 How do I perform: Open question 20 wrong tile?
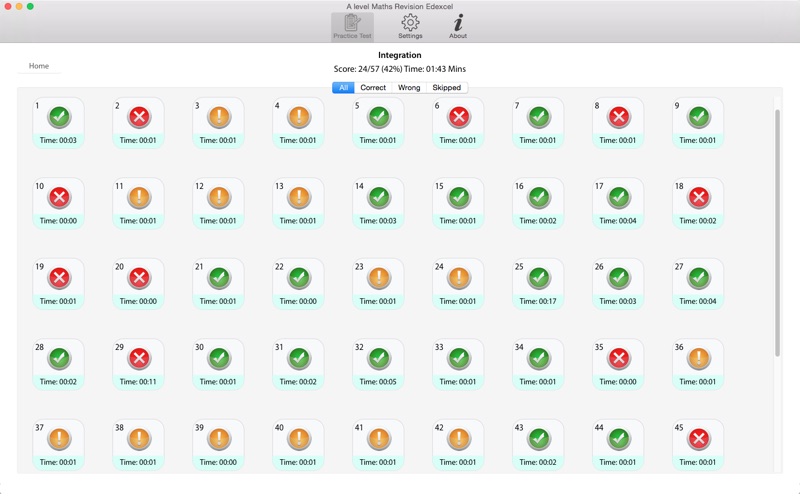click(138, 284)
